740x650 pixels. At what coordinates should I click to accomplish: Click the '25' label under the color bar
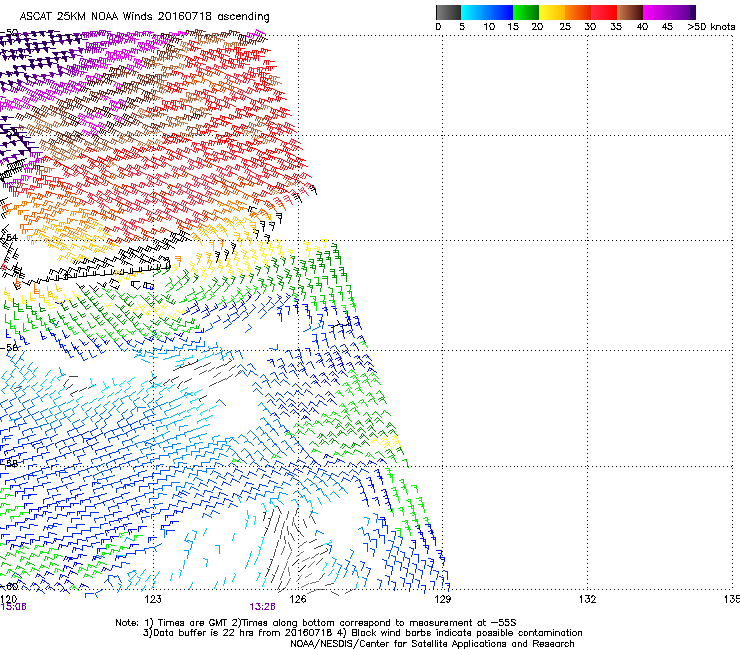[x=565, y=27]
